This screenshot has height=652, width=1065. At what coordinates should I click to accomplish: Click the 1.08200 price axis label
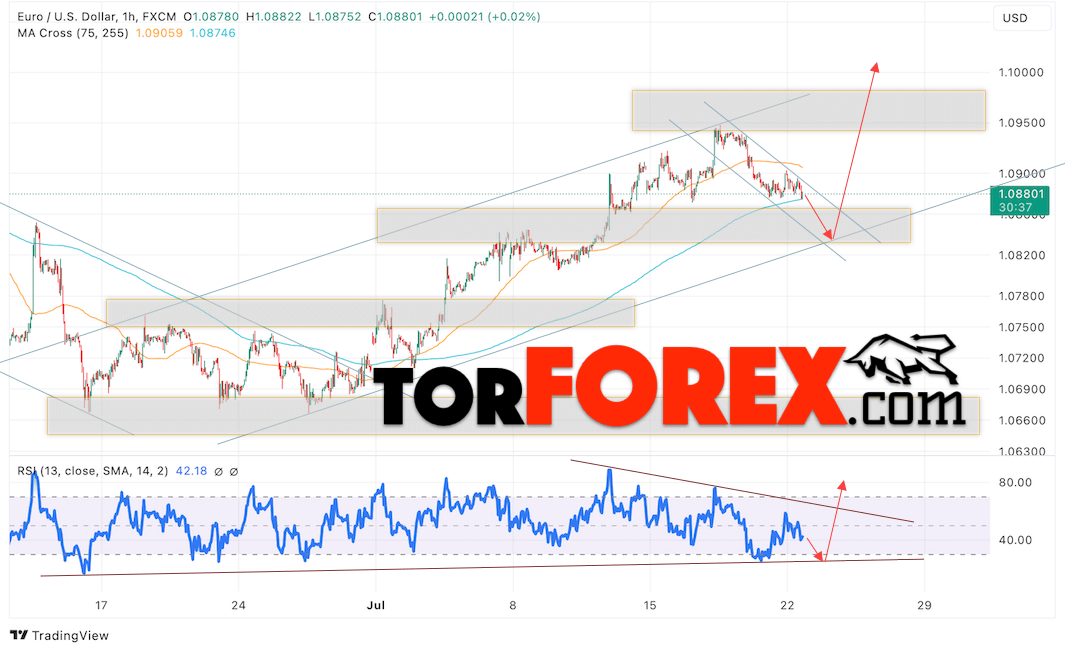[x=1020, y=255]
